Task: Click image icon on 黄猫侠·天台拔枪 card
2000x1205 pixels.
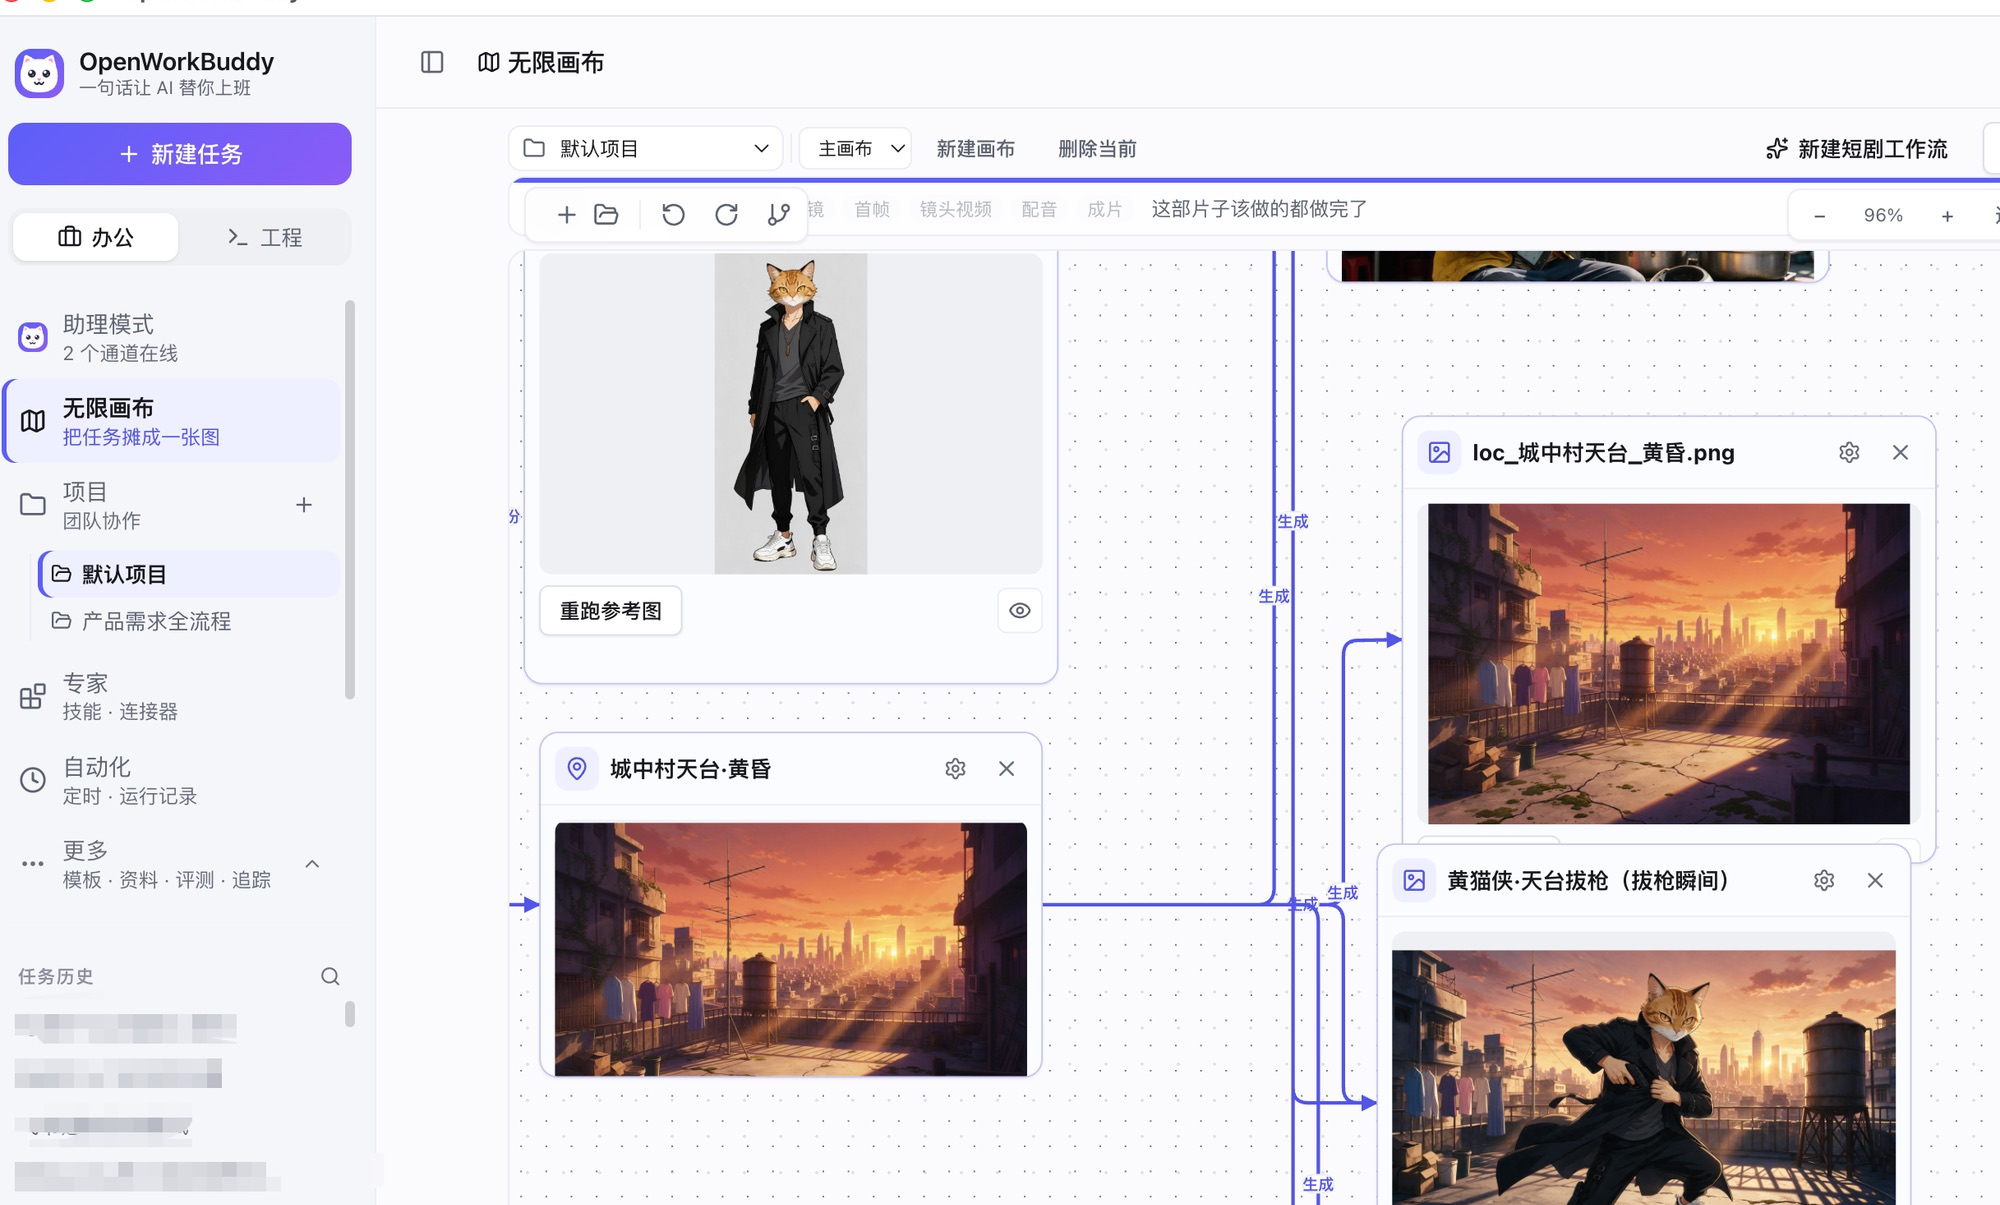Action: (1414, 880)
